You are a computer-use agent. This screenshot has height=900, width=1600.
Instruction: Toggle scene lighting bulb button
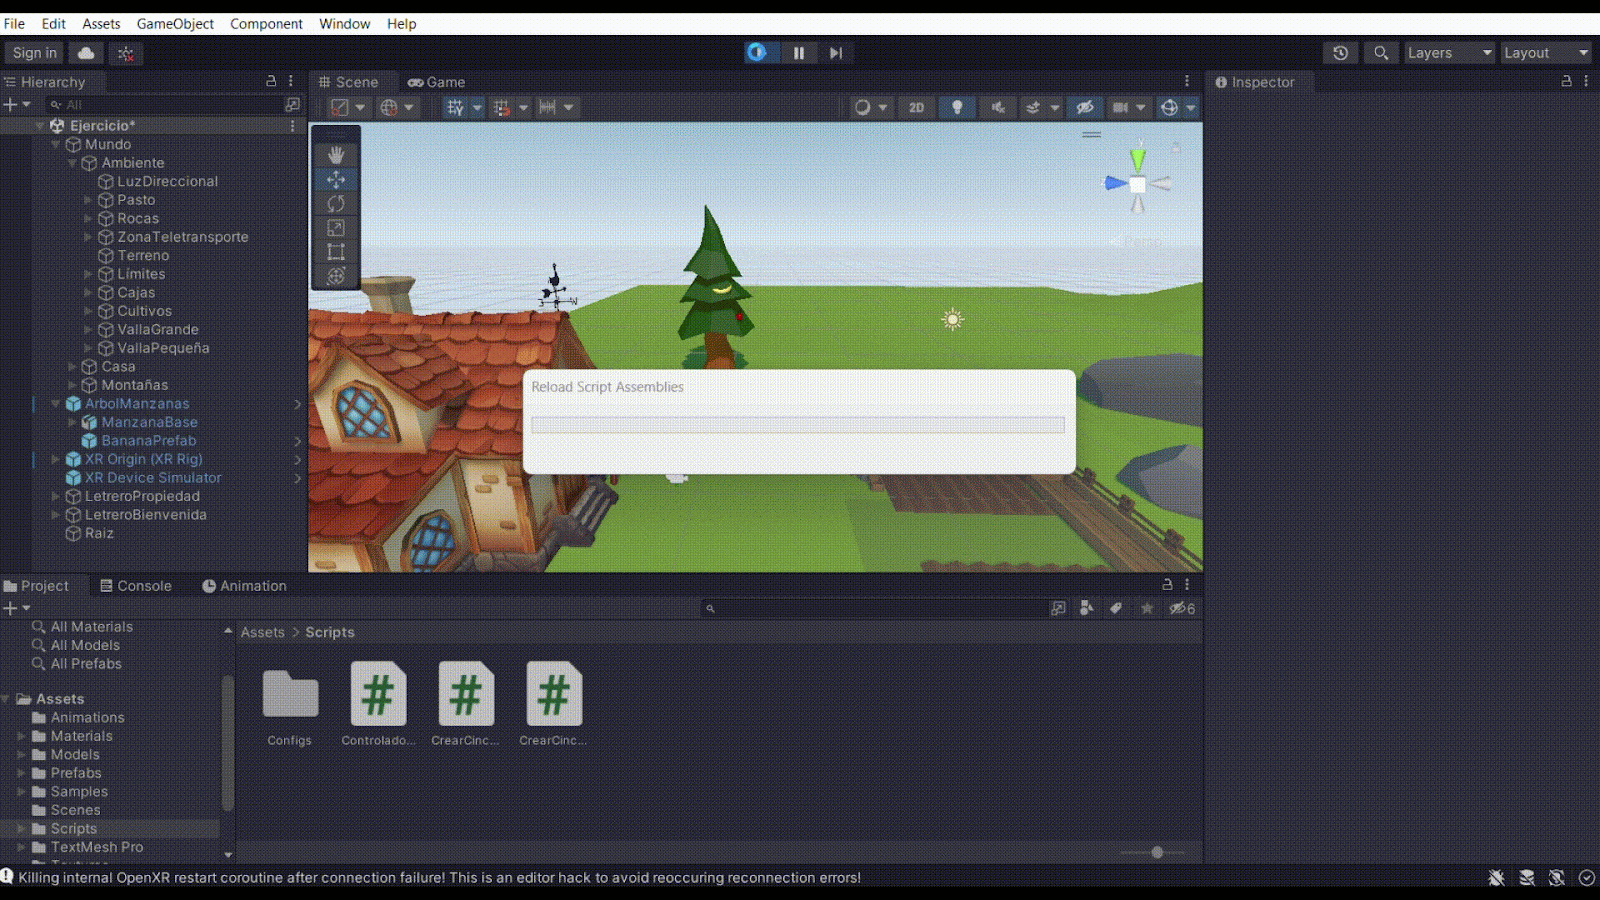point(957,107)
